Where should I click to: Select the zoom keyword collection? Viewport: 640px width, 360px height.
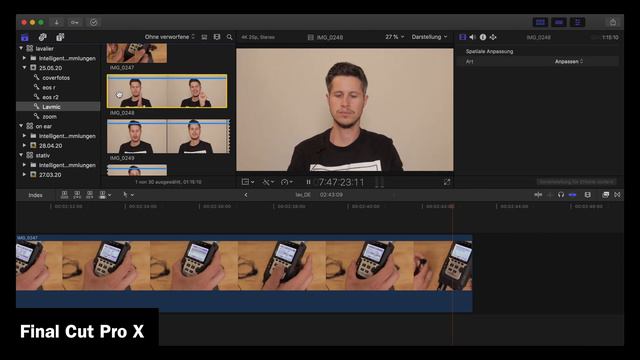click(49, 116)
